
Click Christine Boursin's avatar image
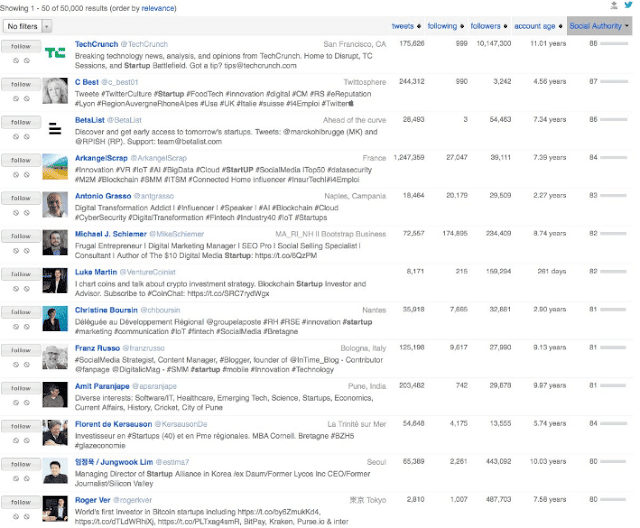[x=55, y=318]
